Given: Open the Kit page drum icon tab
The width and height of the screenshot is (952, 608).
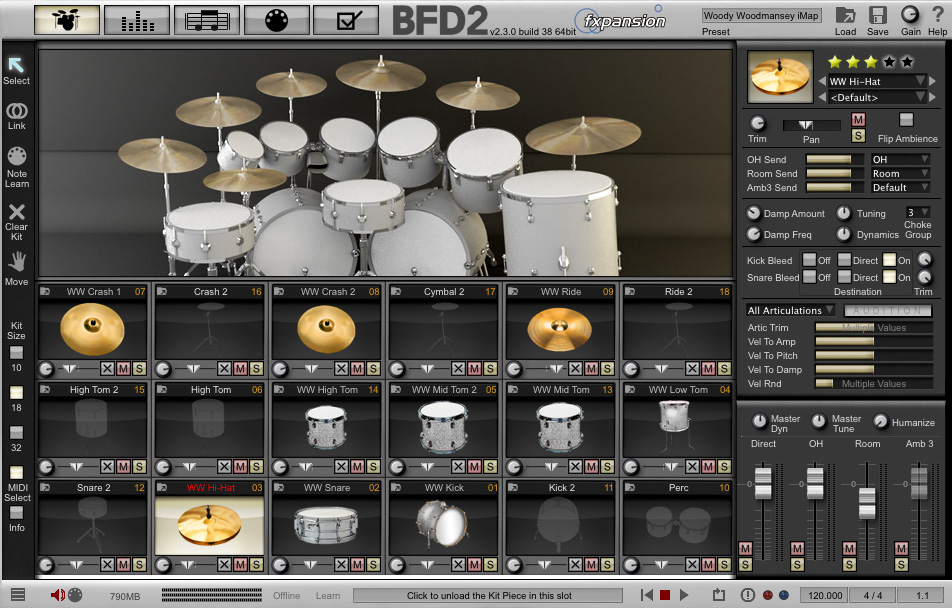Looking at the screenshot, I should [x=67, y=19].
